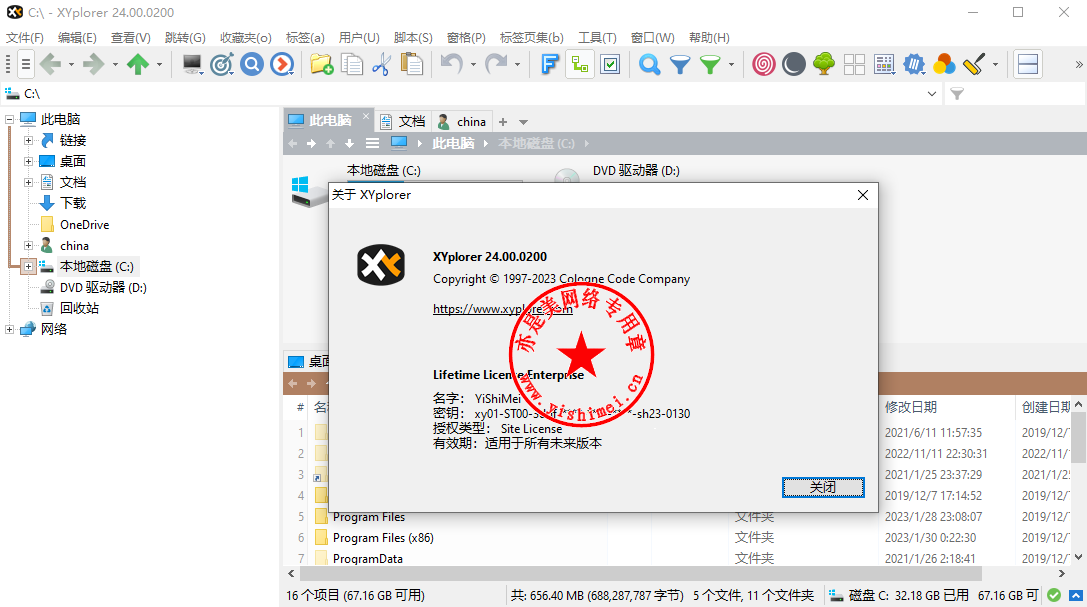Open the 编辑(E) menu
This screenshot has height=607, width=1087.
77,37
